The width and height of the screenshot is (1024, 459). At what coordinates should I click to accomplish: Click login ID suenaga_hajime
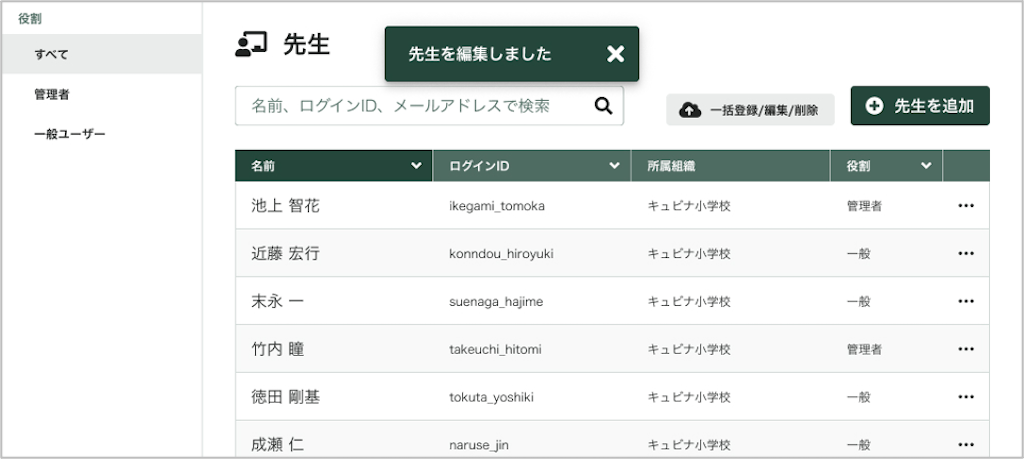pos(496,302)
